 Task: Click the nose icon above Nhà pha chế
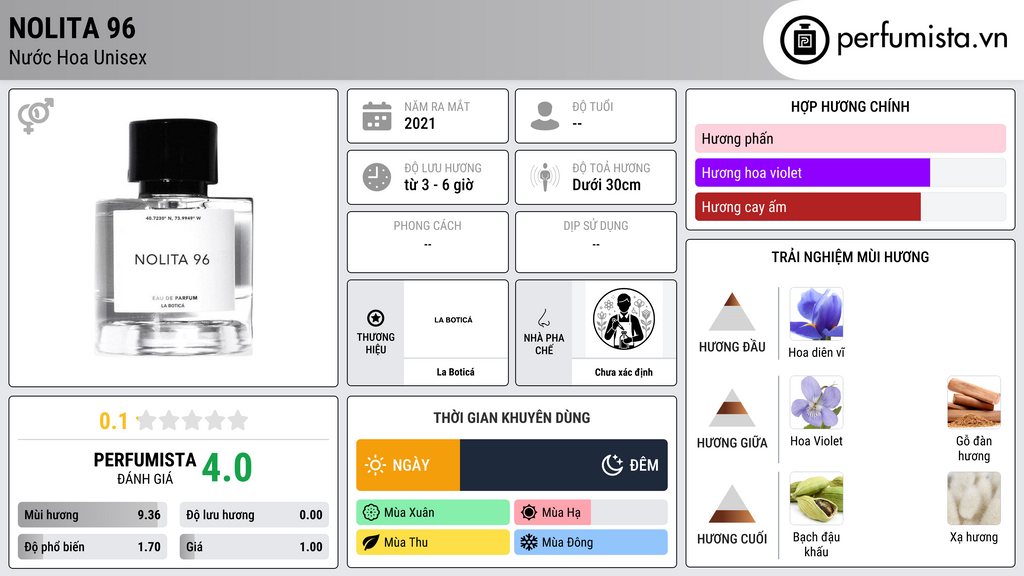[x=543, y=318]
